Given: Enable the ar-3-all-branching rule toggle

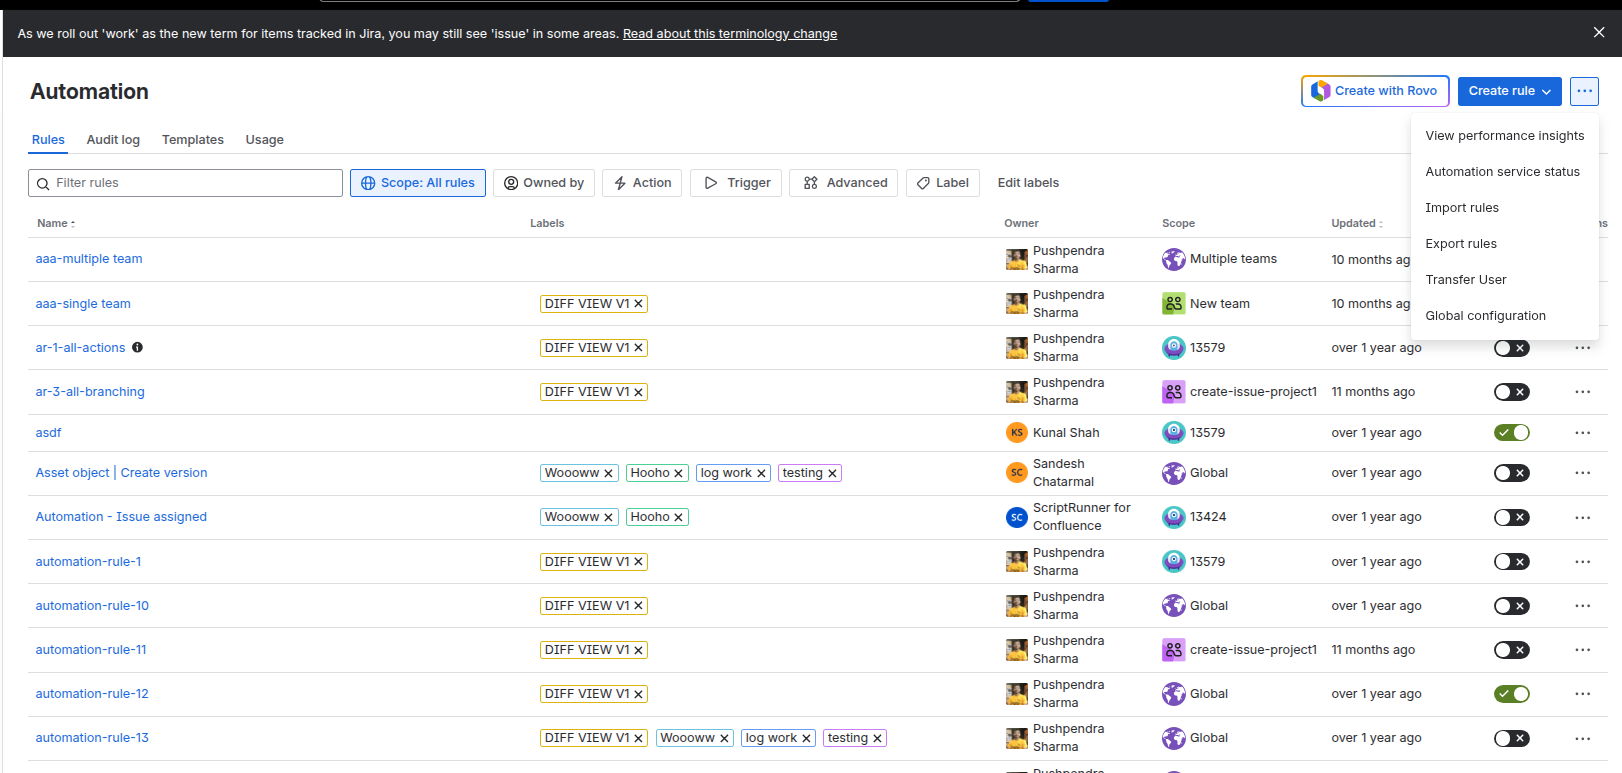Looking at the screenshot, I should (1511, 392).
